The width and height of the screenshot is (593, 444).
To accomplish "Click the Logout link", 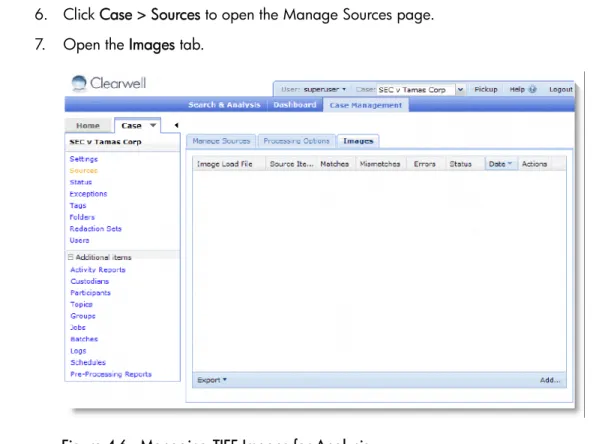I will [x=561, y=89].
